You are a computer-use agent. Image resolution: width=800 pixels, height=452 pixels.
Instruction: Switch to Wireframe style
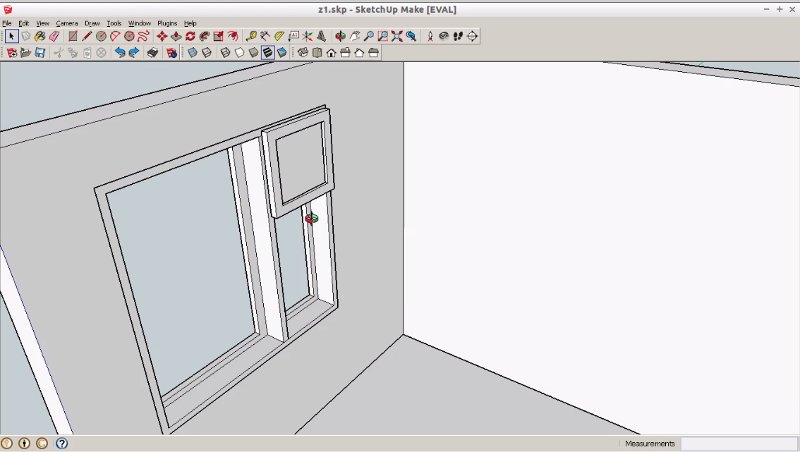225,53
